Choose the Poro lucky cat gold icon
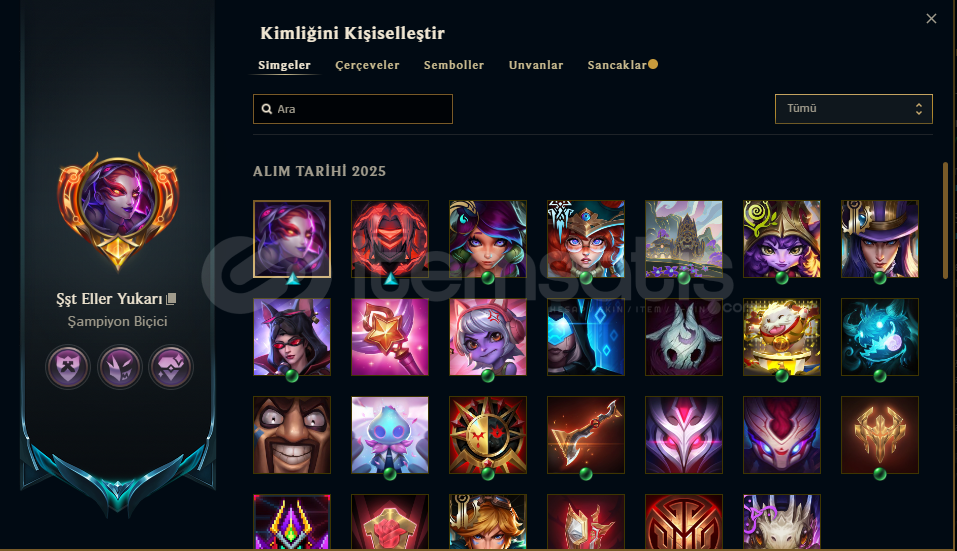The width and height of the screenshot is (957, 551). [781, 337]
